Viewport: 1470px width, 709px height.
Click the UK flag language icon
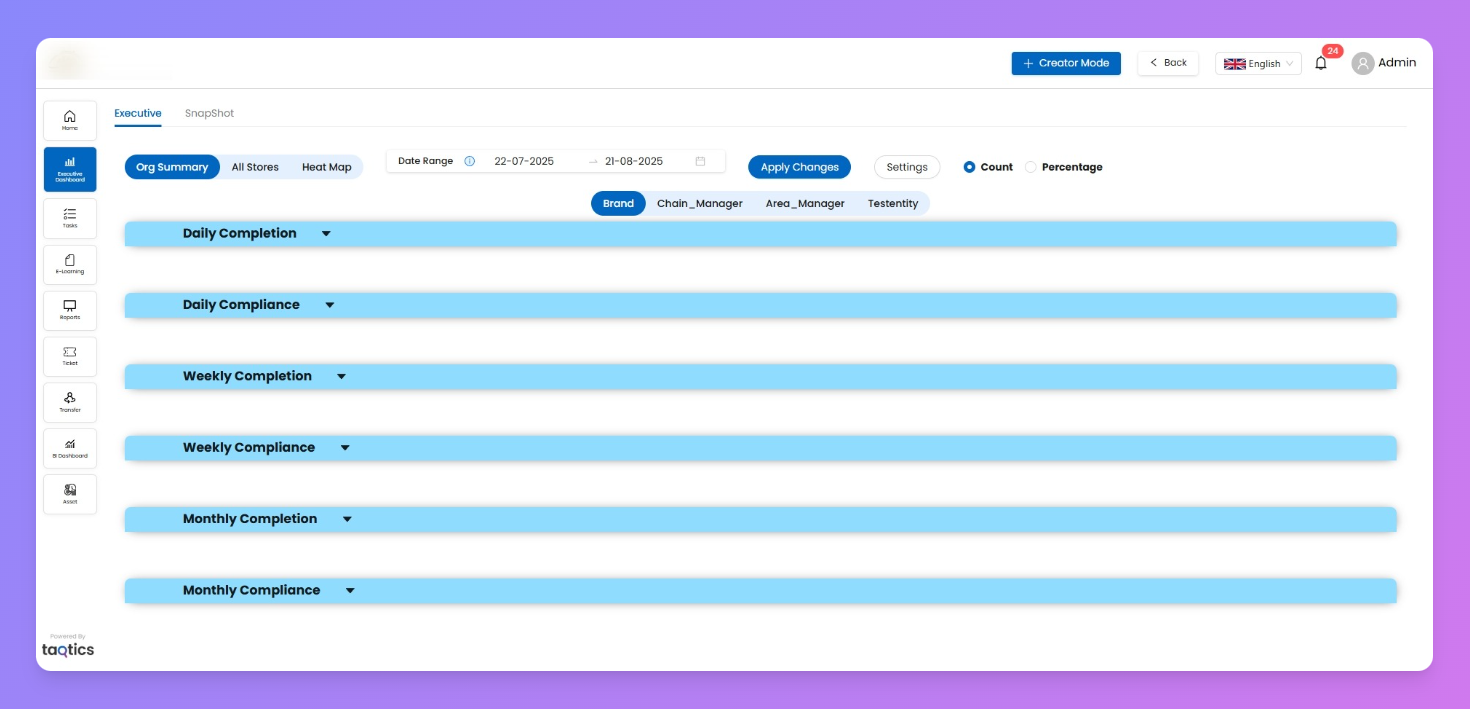[x=1235, y=63]
